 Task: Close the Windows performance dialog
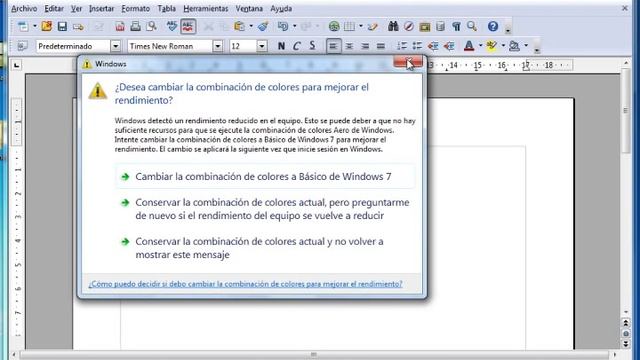(408, 62)
